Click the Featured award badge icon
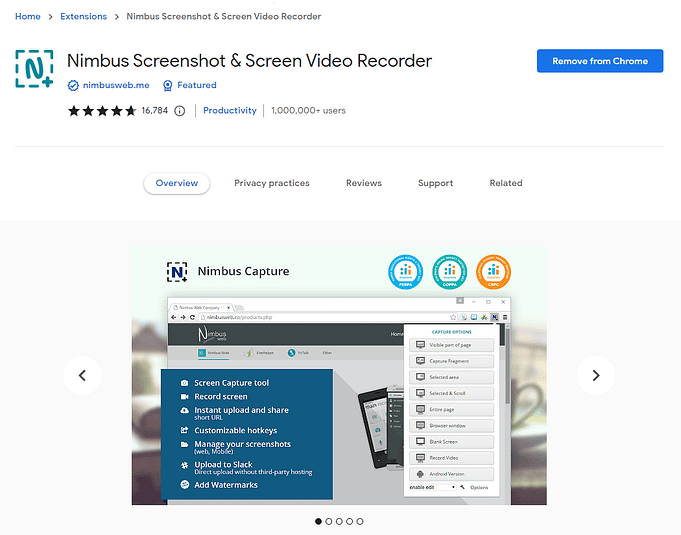This screenshot has height=535, width=681. tap(167, 86)
